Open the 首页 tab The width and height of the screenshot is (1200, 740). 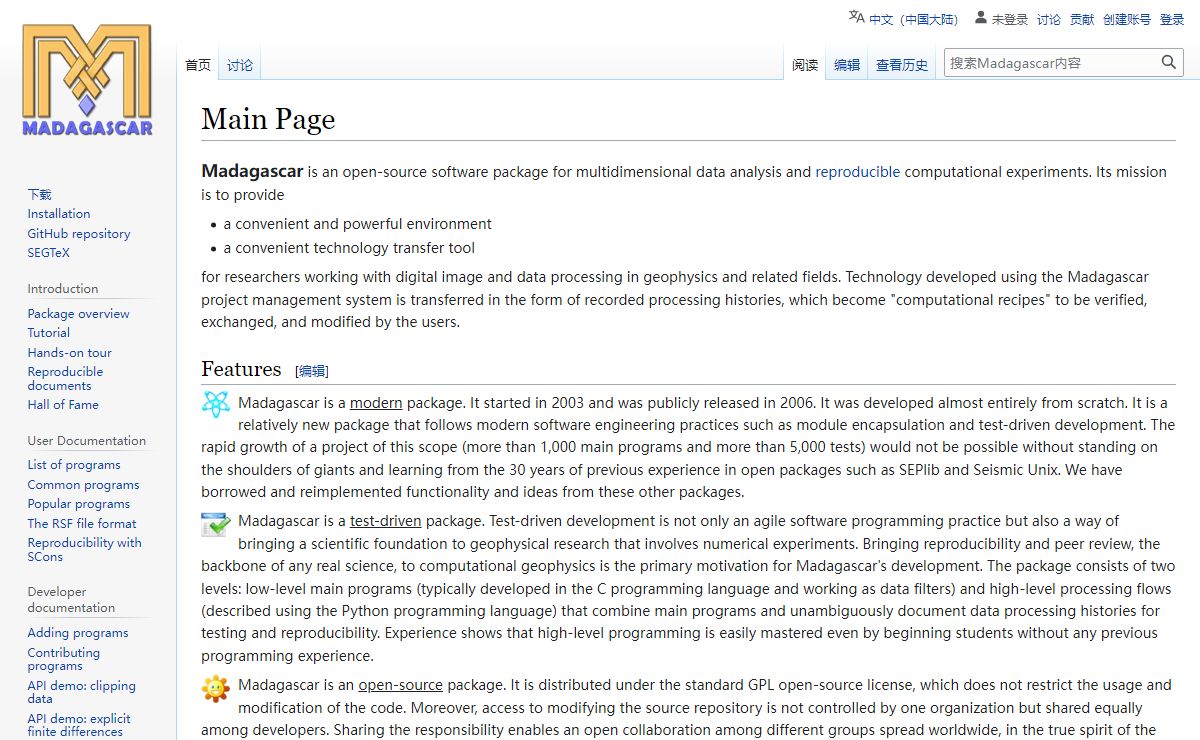click(x=198, y=65)
